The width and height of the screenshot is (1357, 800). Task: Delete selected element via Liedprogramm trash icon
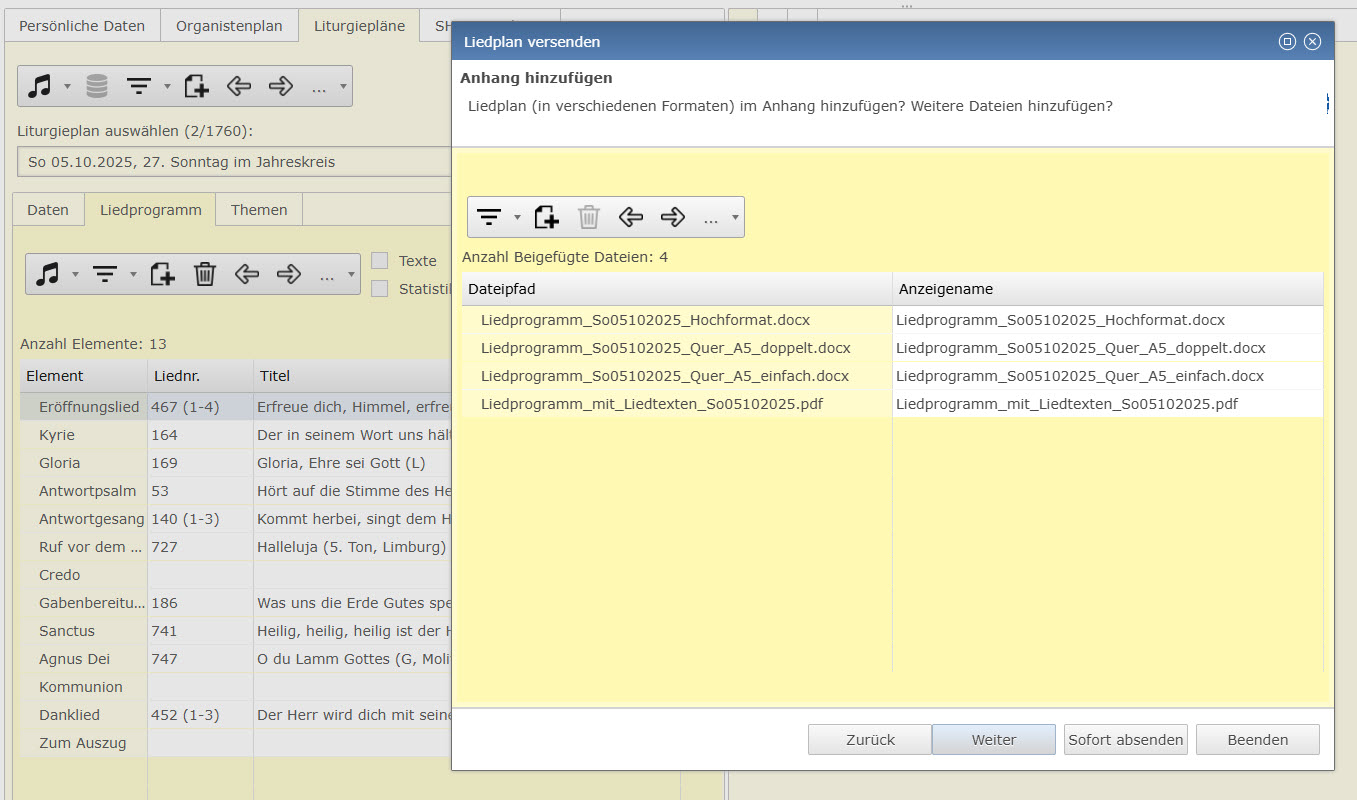(x=205, y=274)
